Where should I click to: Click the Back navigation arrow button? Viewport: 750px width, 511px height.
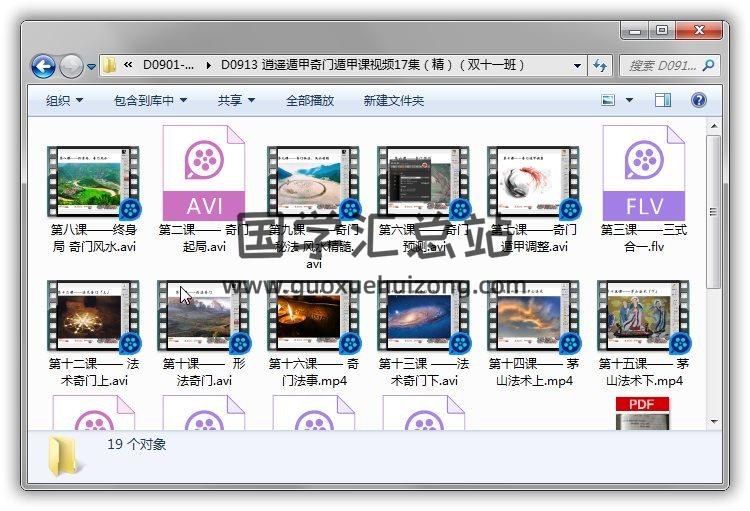43,66
